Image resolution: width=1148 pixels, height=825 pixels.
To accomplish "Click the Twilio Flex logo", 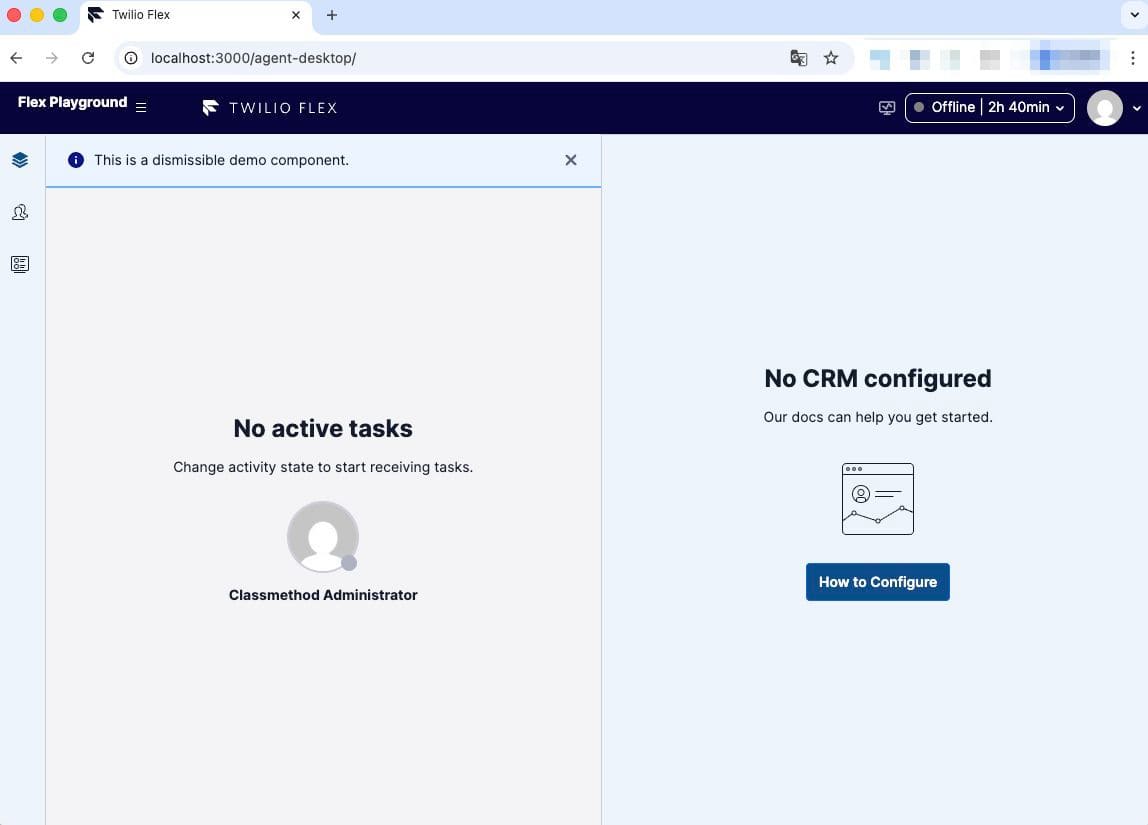I will (269, 108).
